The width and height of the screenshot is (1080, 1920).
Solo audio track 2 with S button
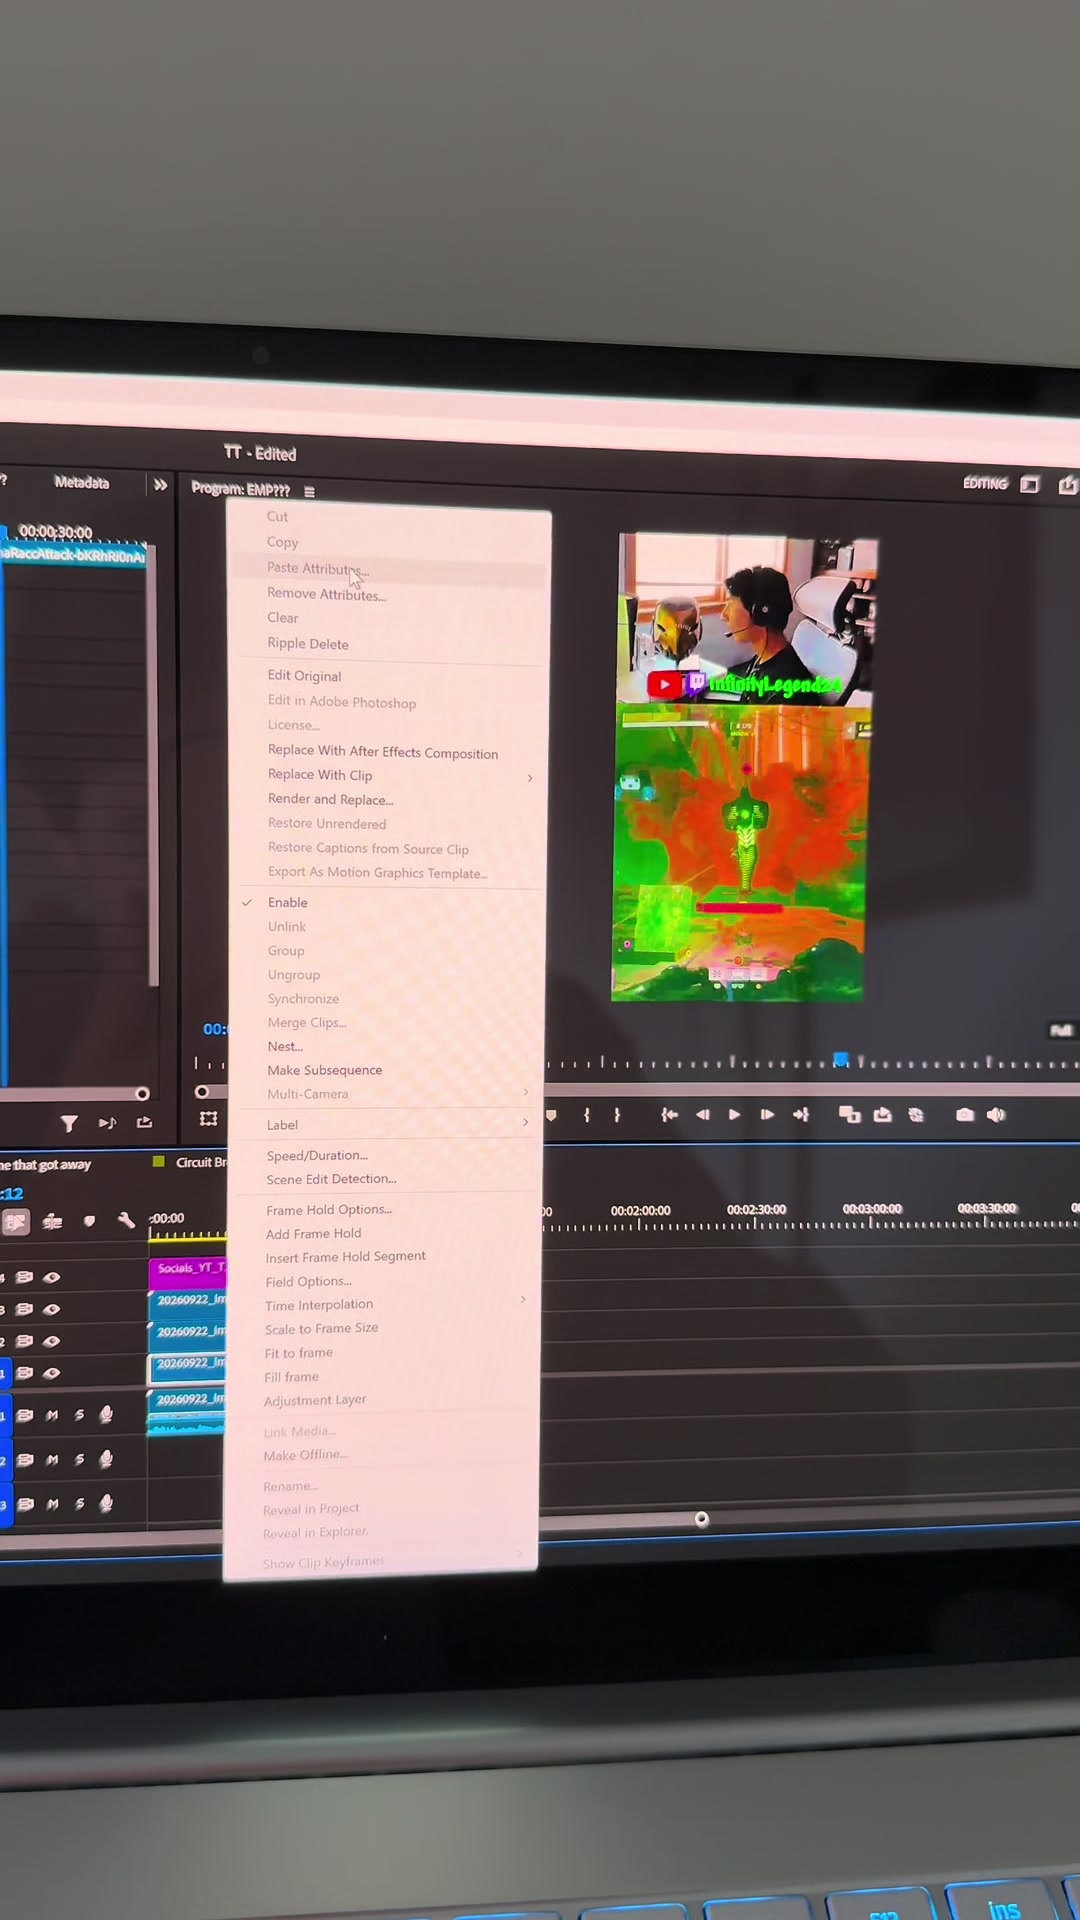[x=79, y=1460]
